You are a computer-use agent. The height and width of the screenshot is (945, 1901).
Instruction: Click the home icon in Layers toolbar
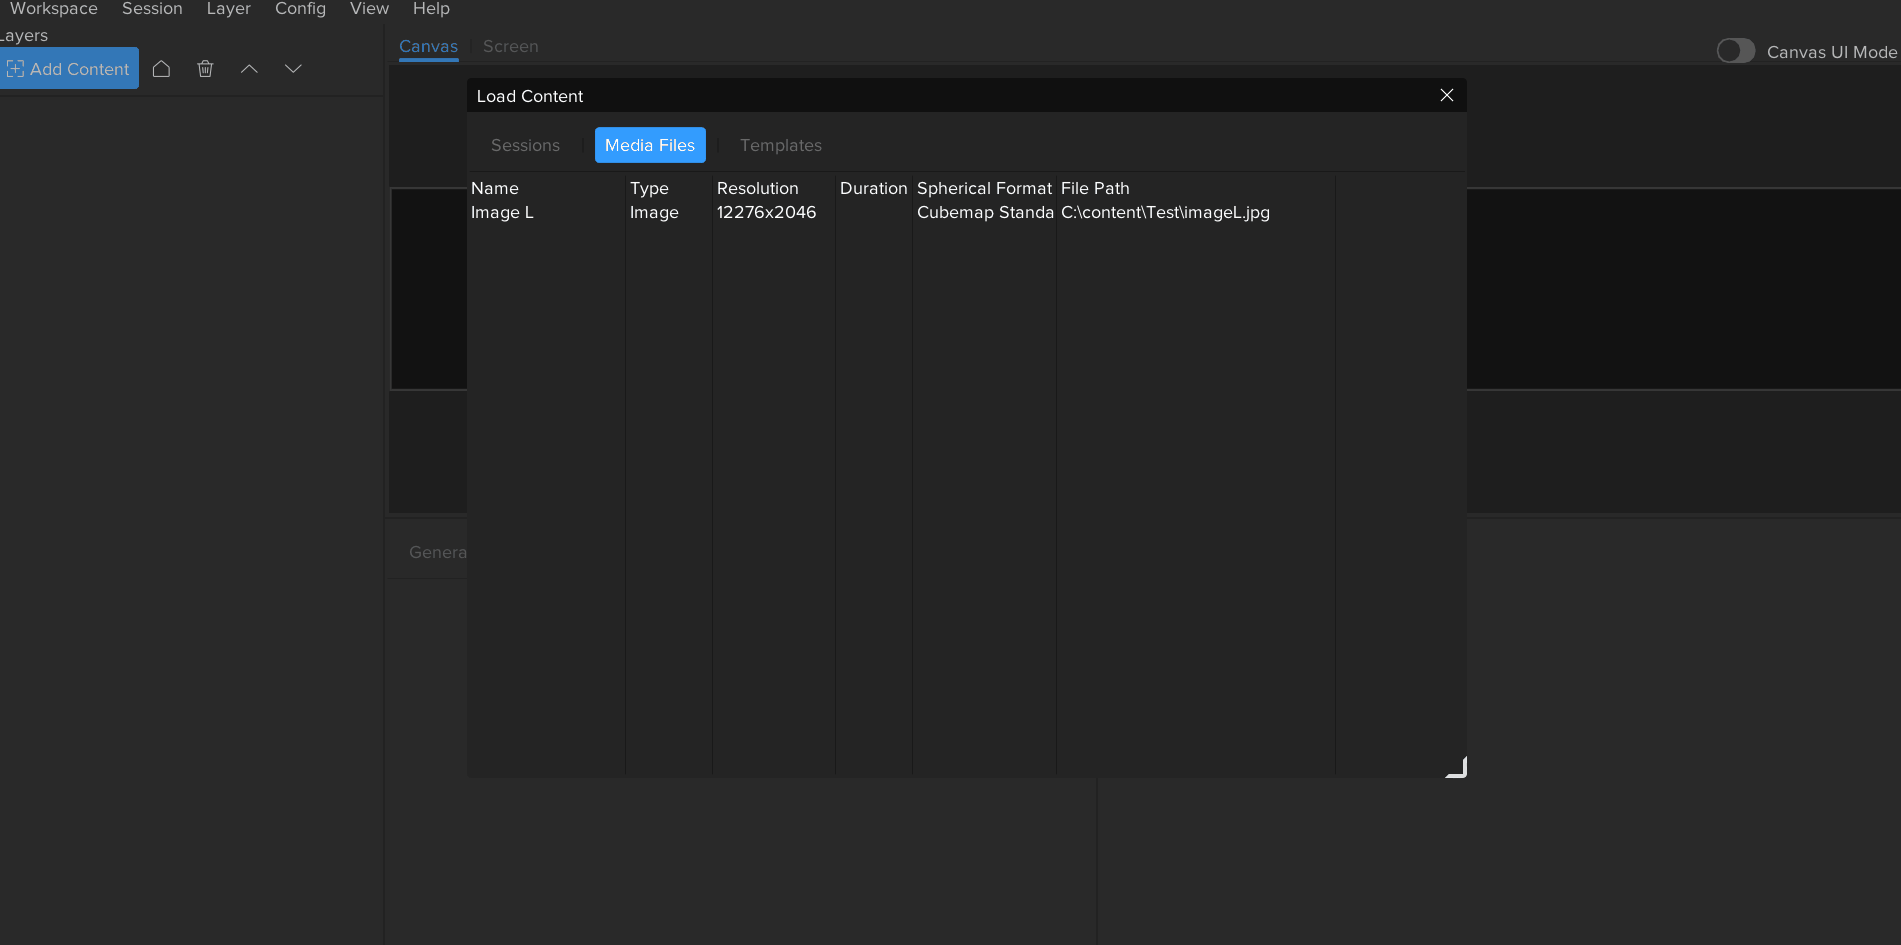click(x=161, y=69)
